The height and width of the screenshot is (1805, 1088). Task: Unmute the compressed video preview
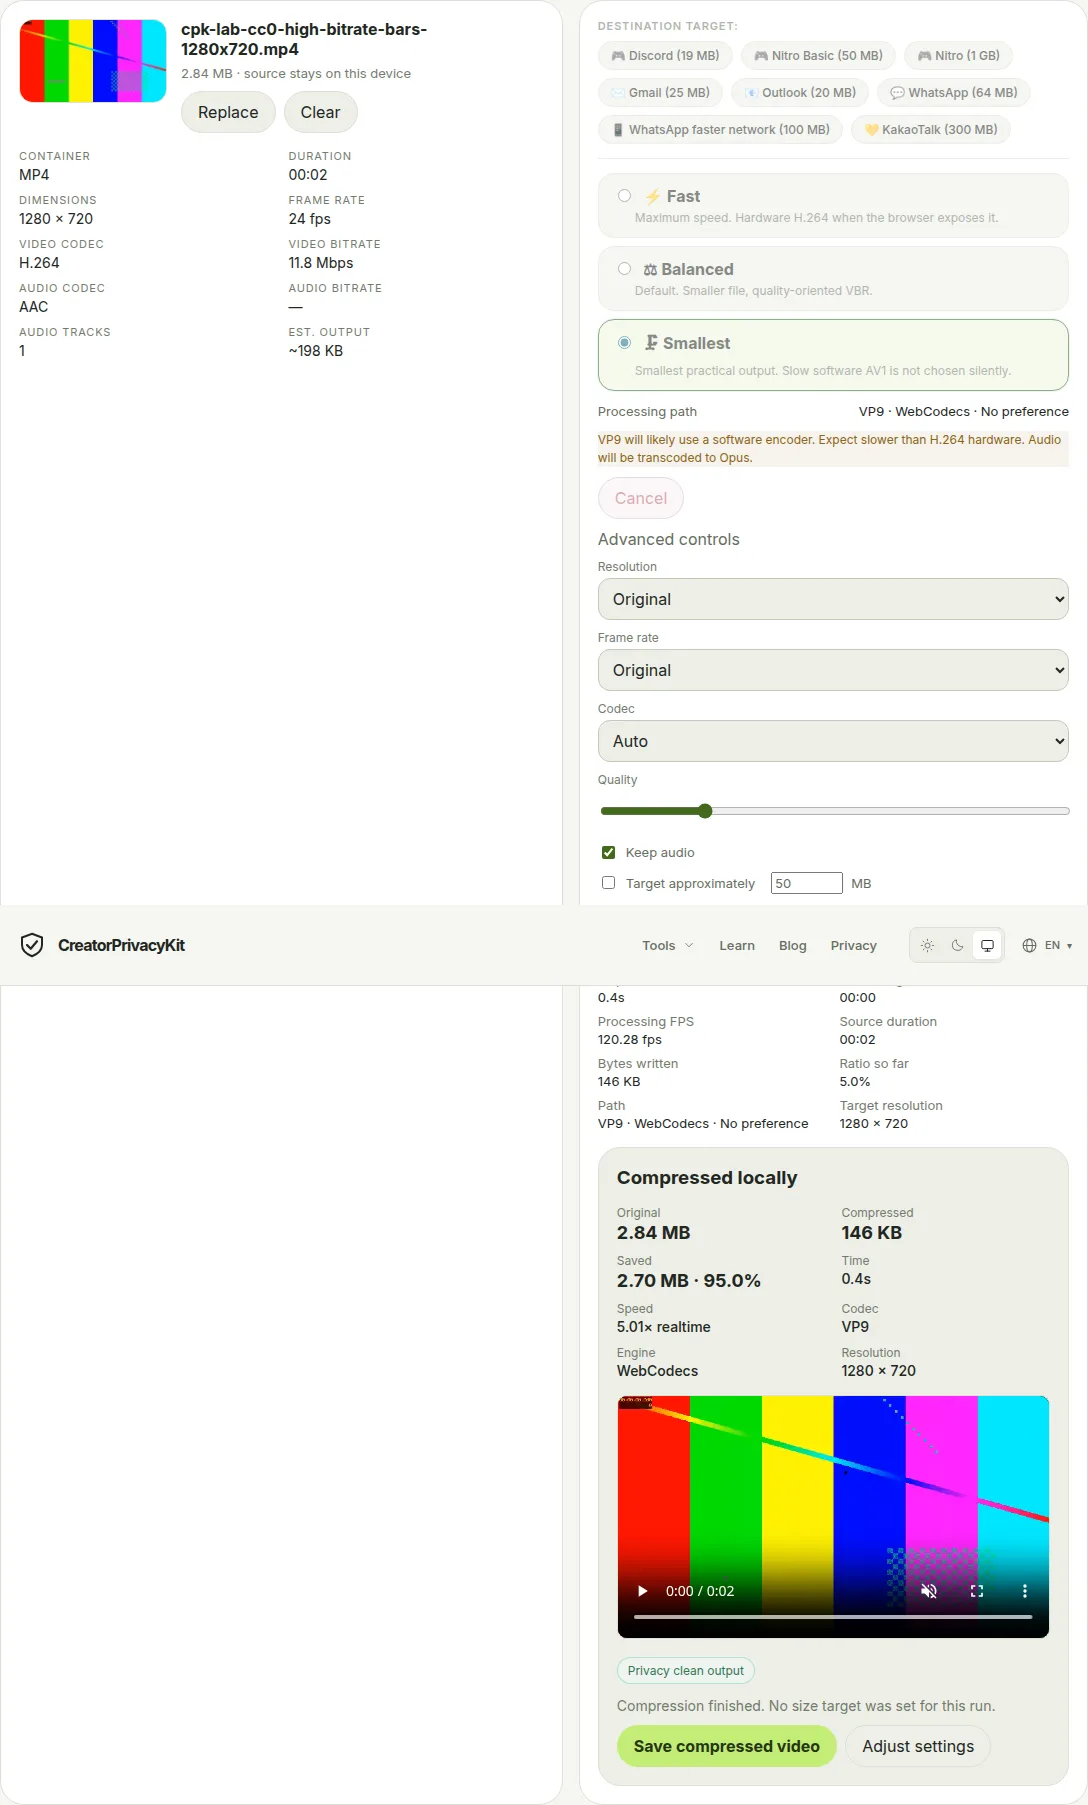929,1591
